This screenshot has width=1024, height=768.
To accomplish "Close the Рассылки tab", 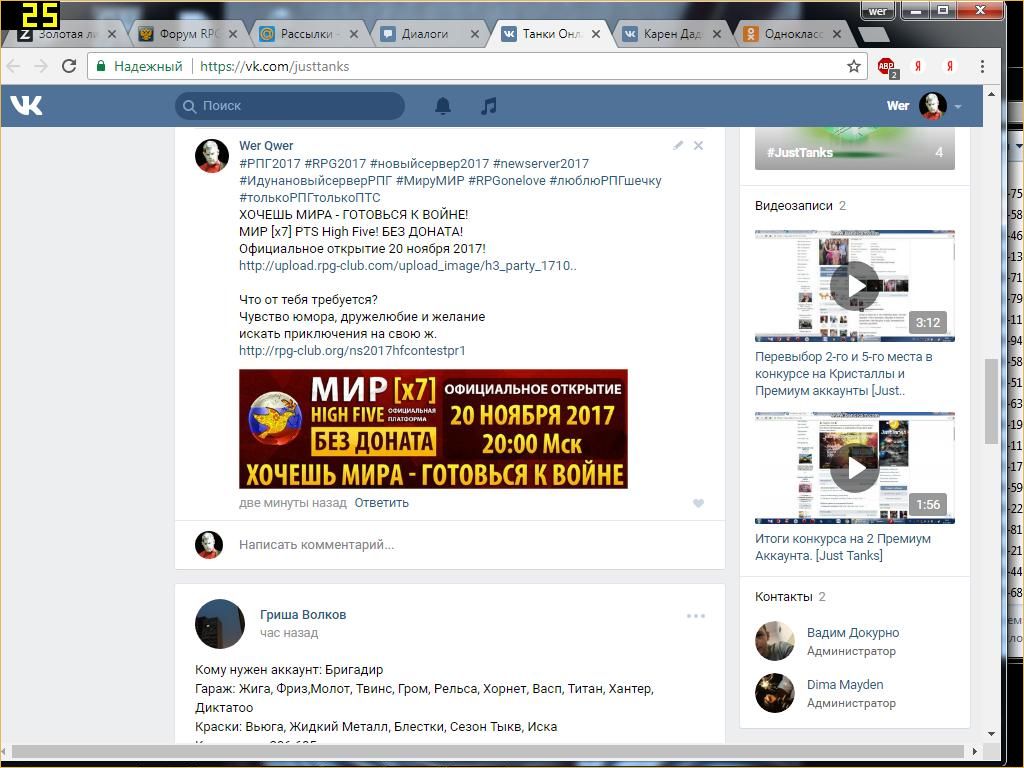I will (x=353, y=34).
